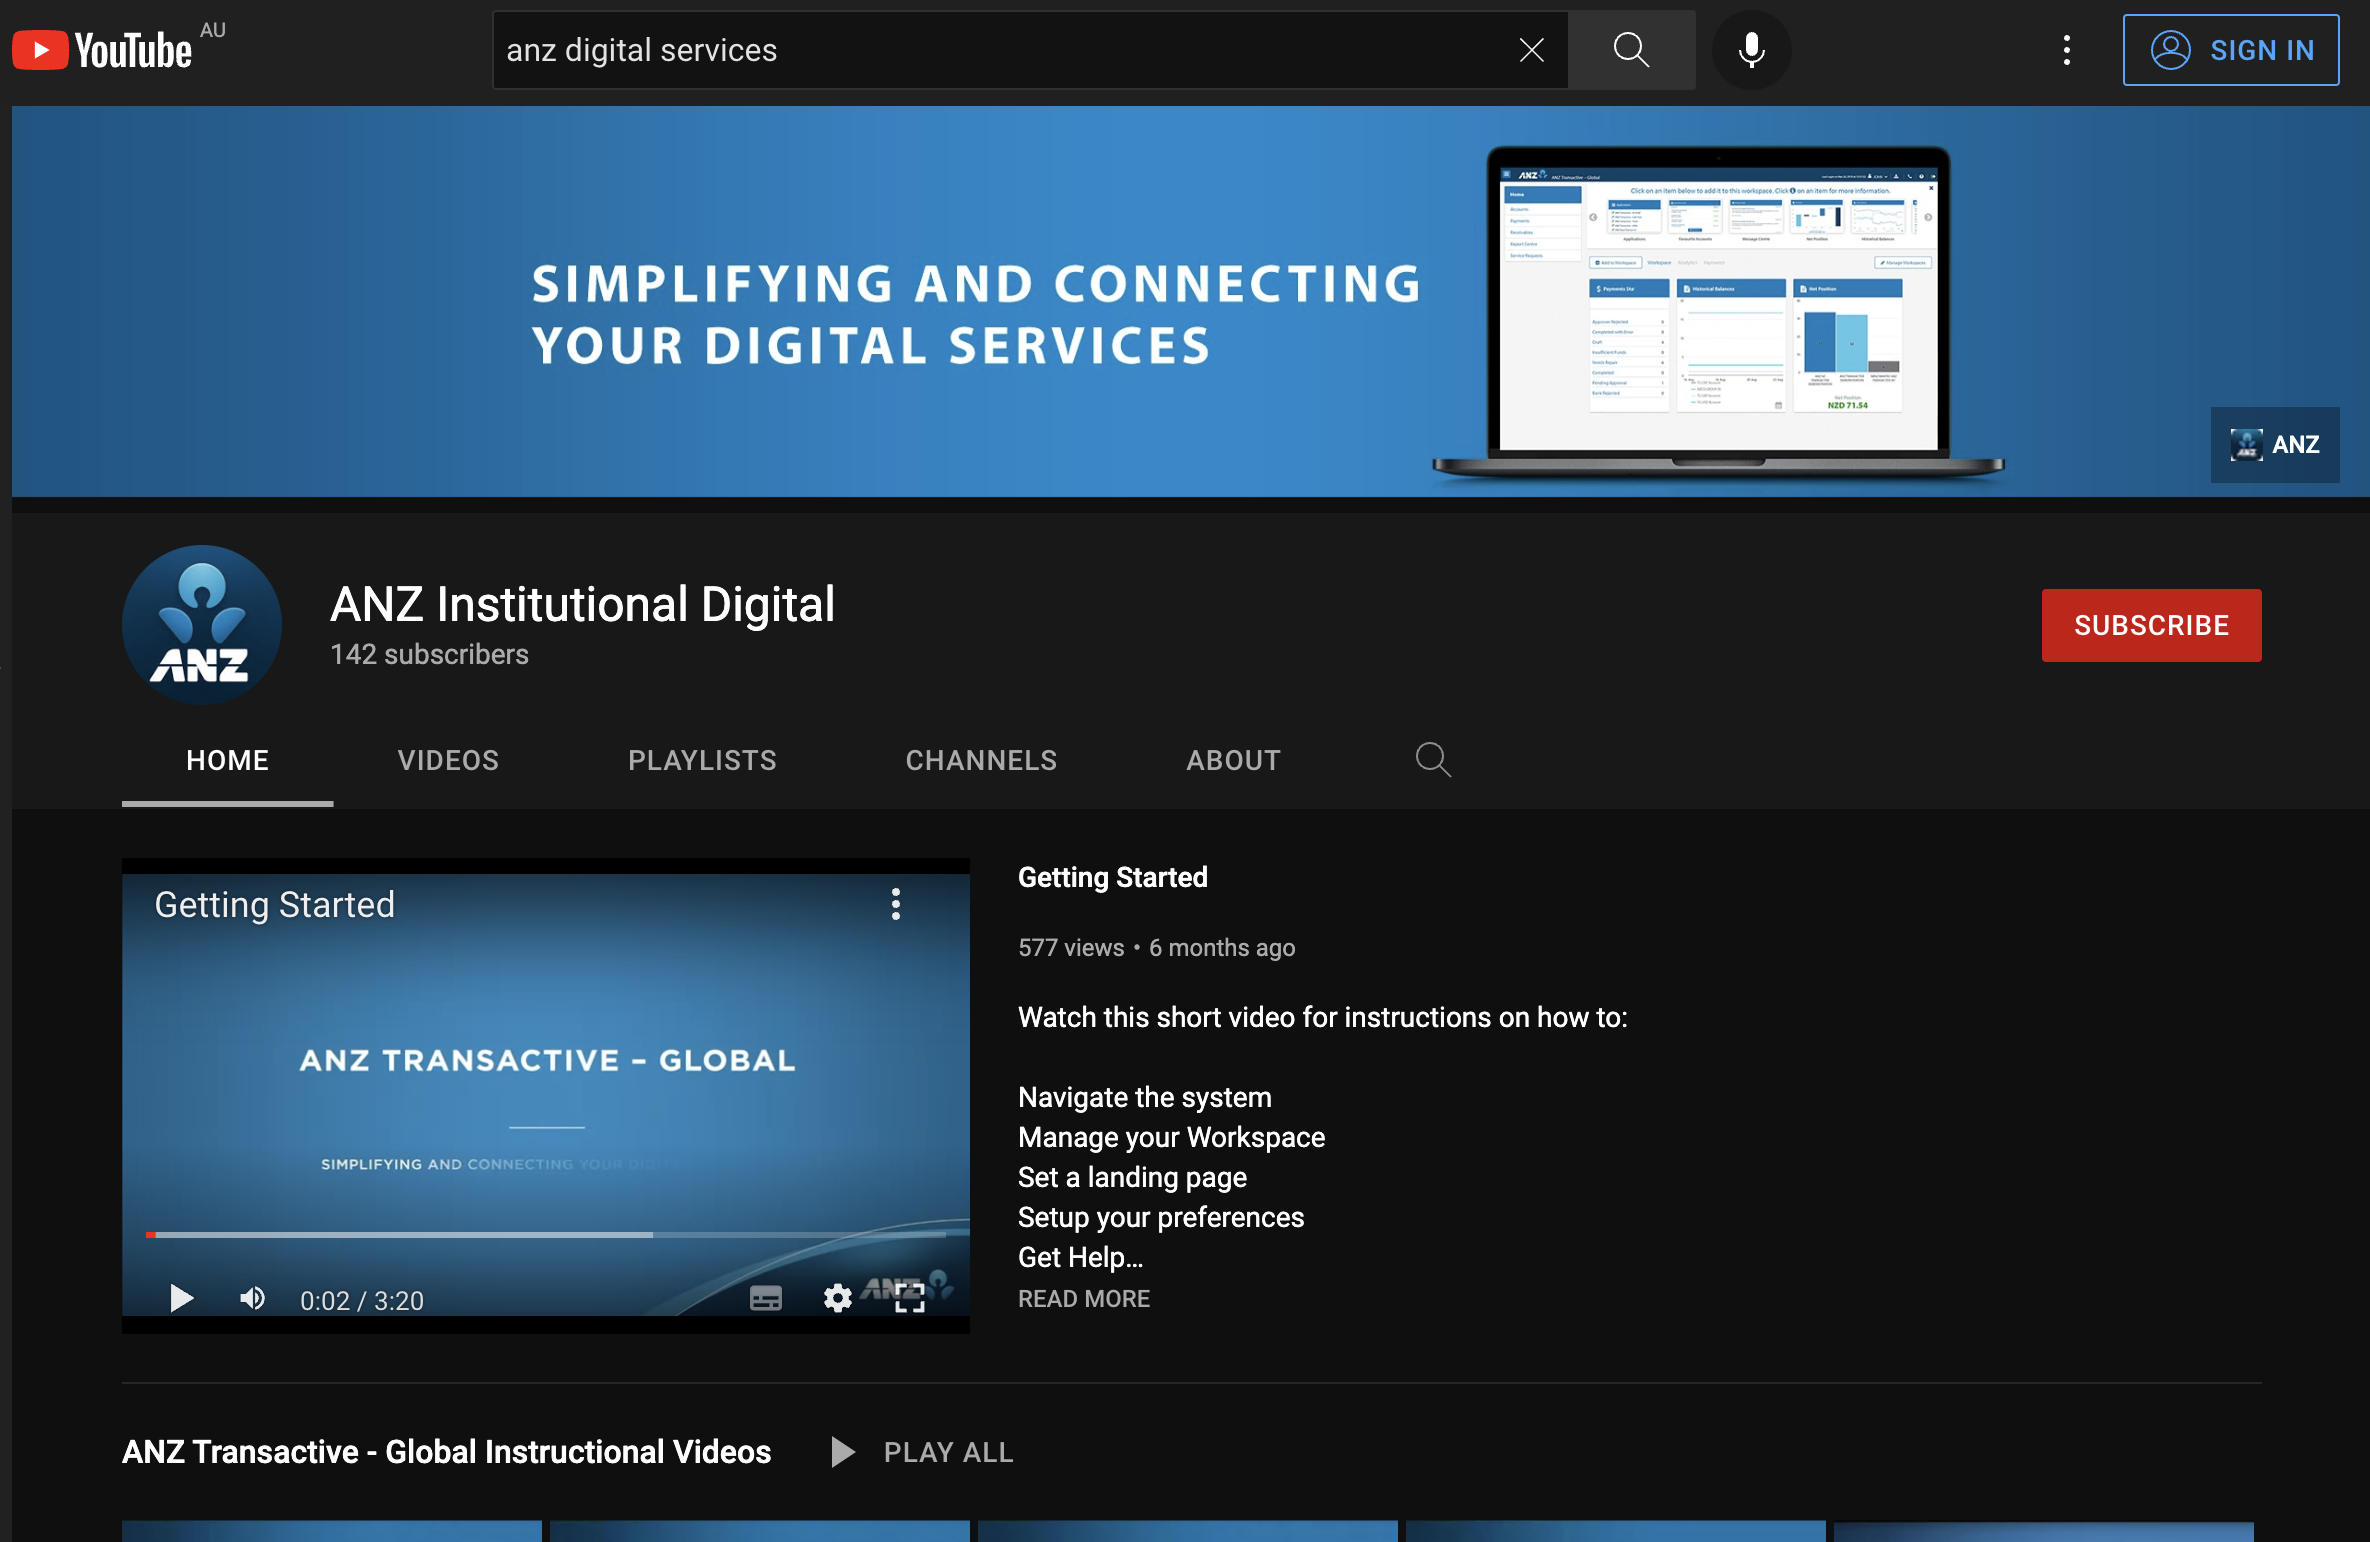
Task: Open video player more options menu
Action: click(x=896, y=904)
